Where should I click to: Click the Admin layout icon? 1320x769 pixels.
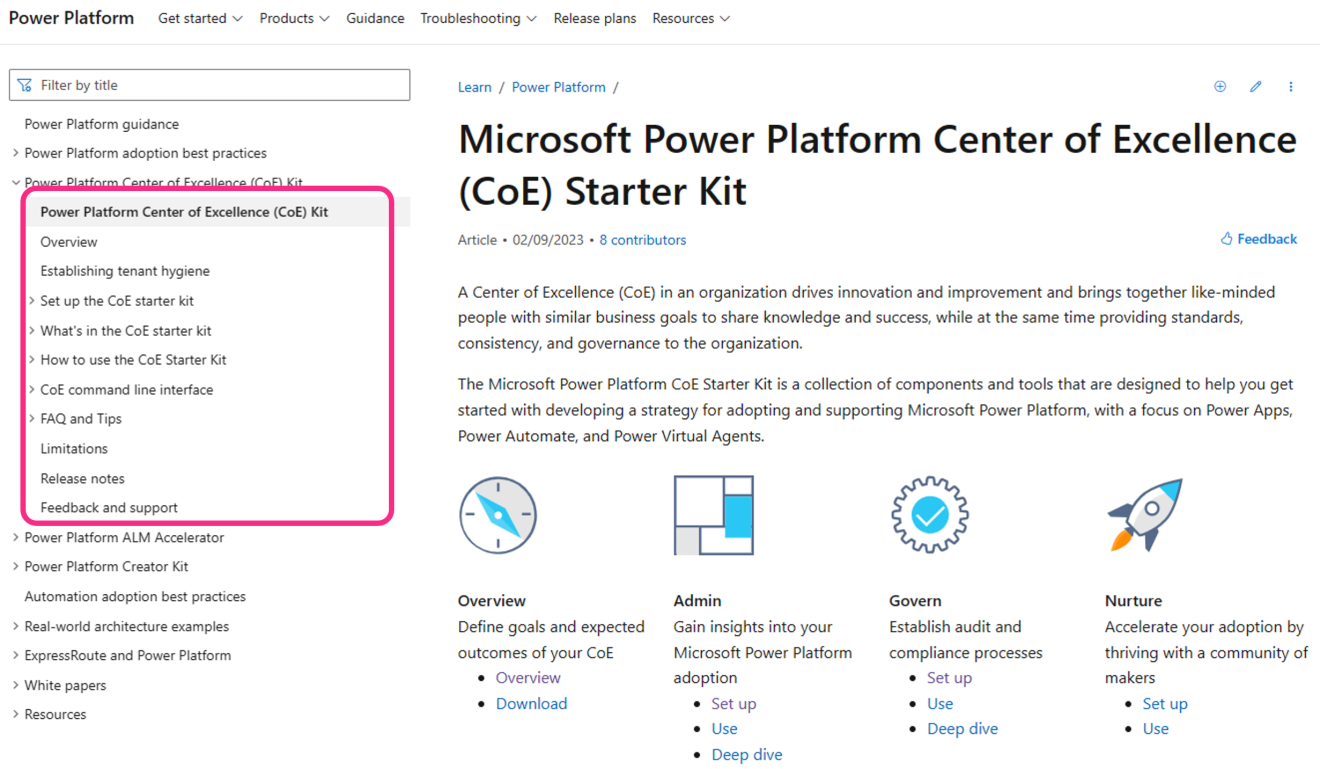[x=714, y=514]
